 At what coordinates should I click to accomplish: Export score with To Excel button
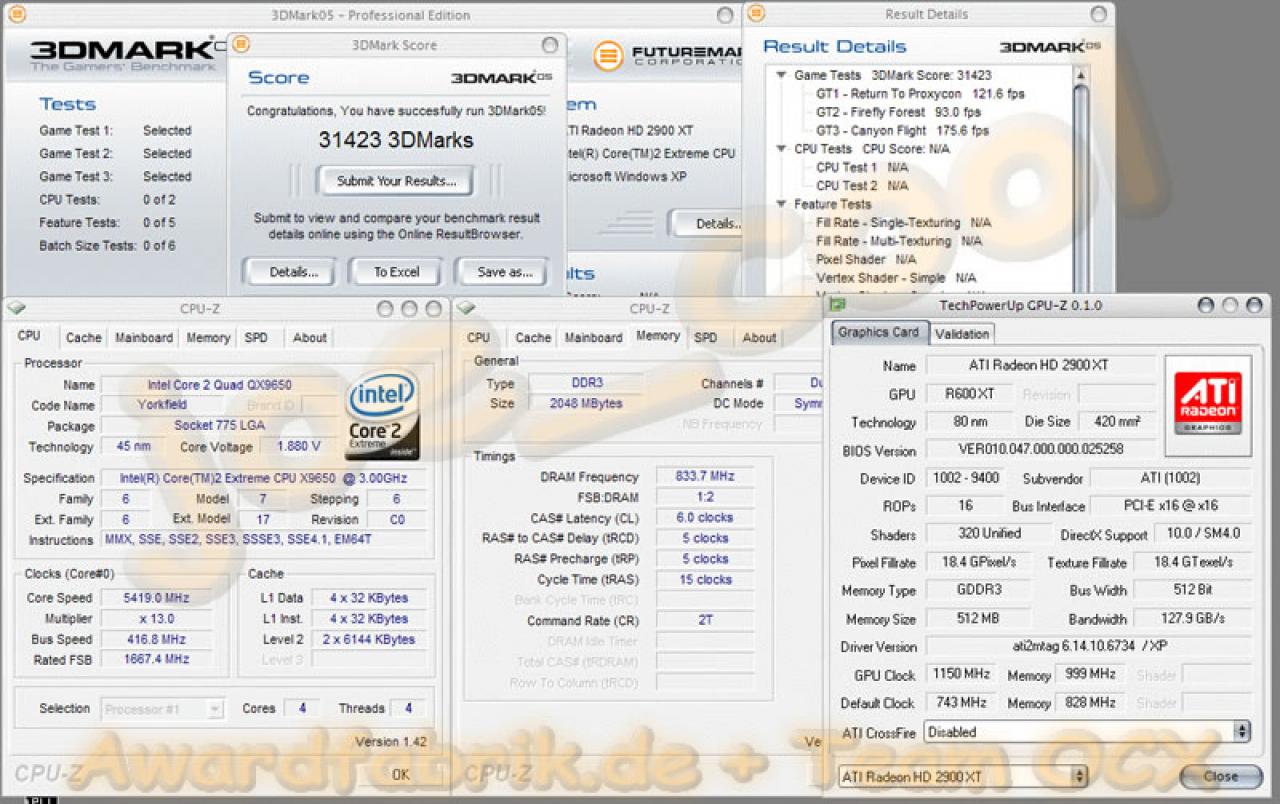[396, 272]
